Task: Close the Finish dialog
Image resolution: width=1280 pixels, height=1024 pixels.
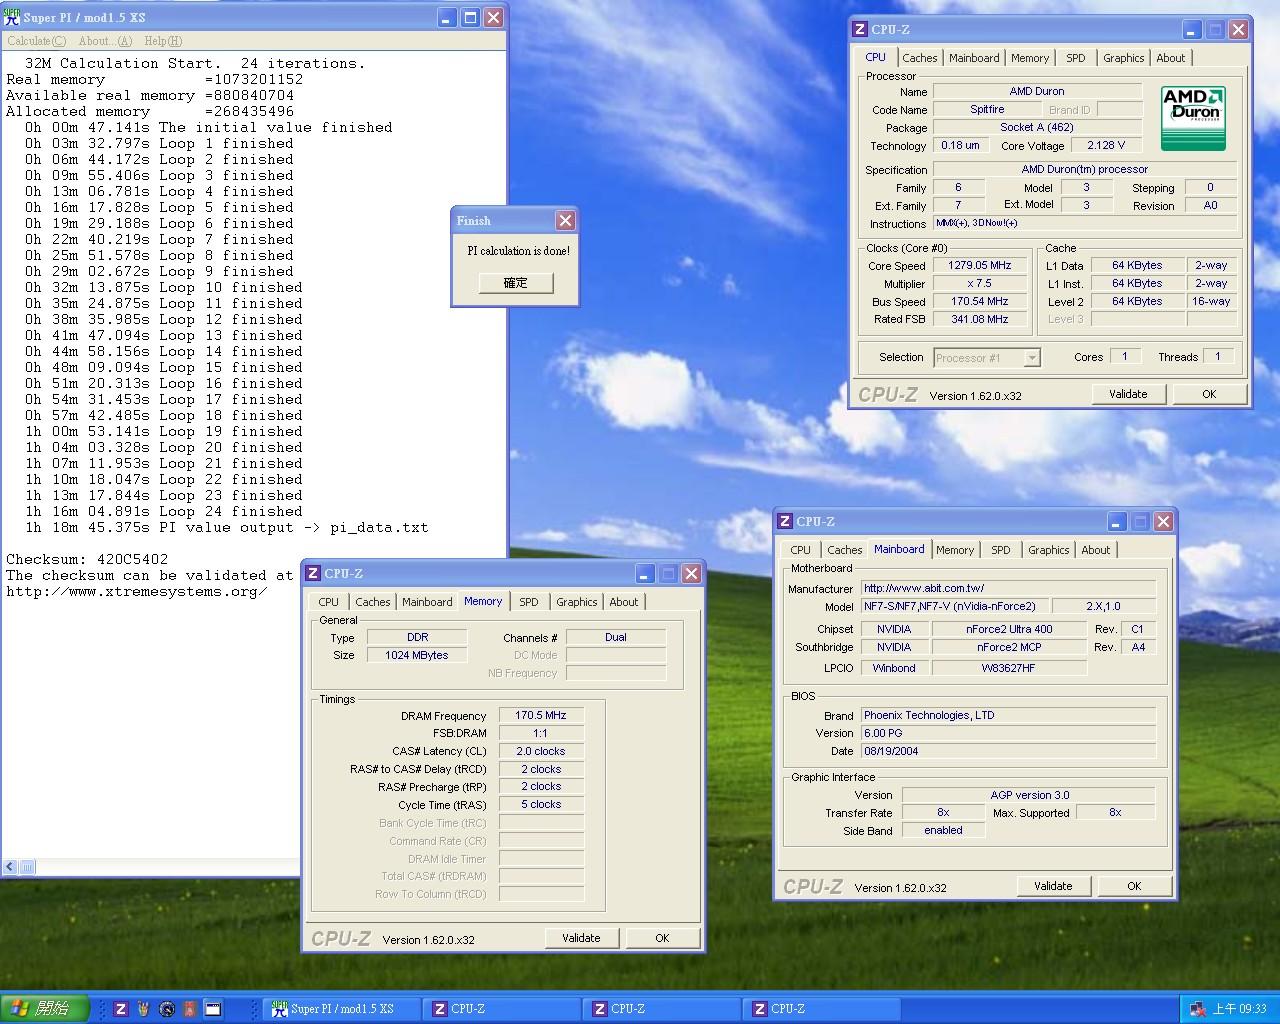Action: (565, 220)
